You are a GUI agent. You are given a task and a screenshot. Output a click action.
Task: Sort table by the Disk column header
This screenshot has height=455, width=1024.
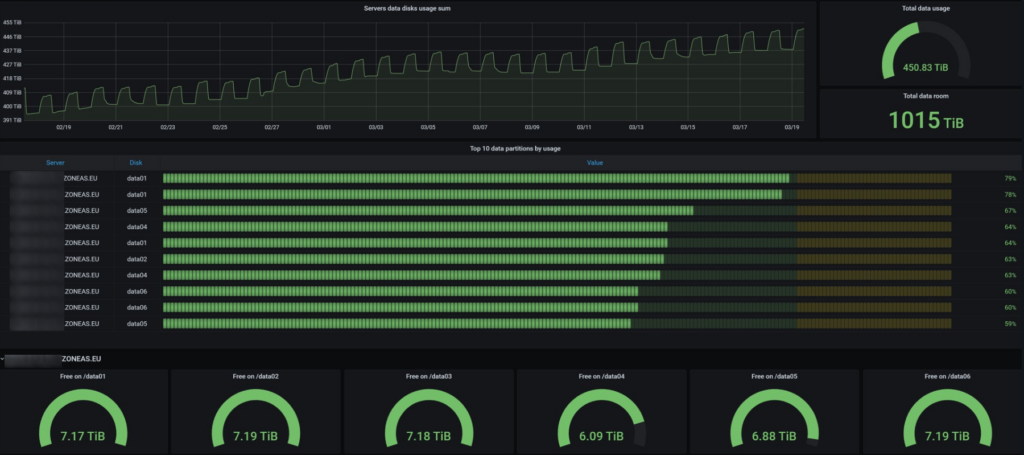pos(136,163)
